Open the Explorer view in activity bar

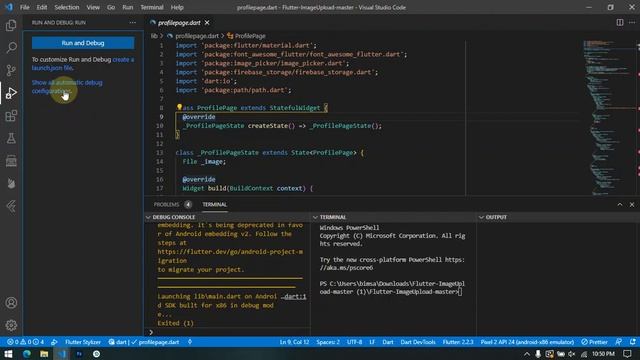pos(11,25)
